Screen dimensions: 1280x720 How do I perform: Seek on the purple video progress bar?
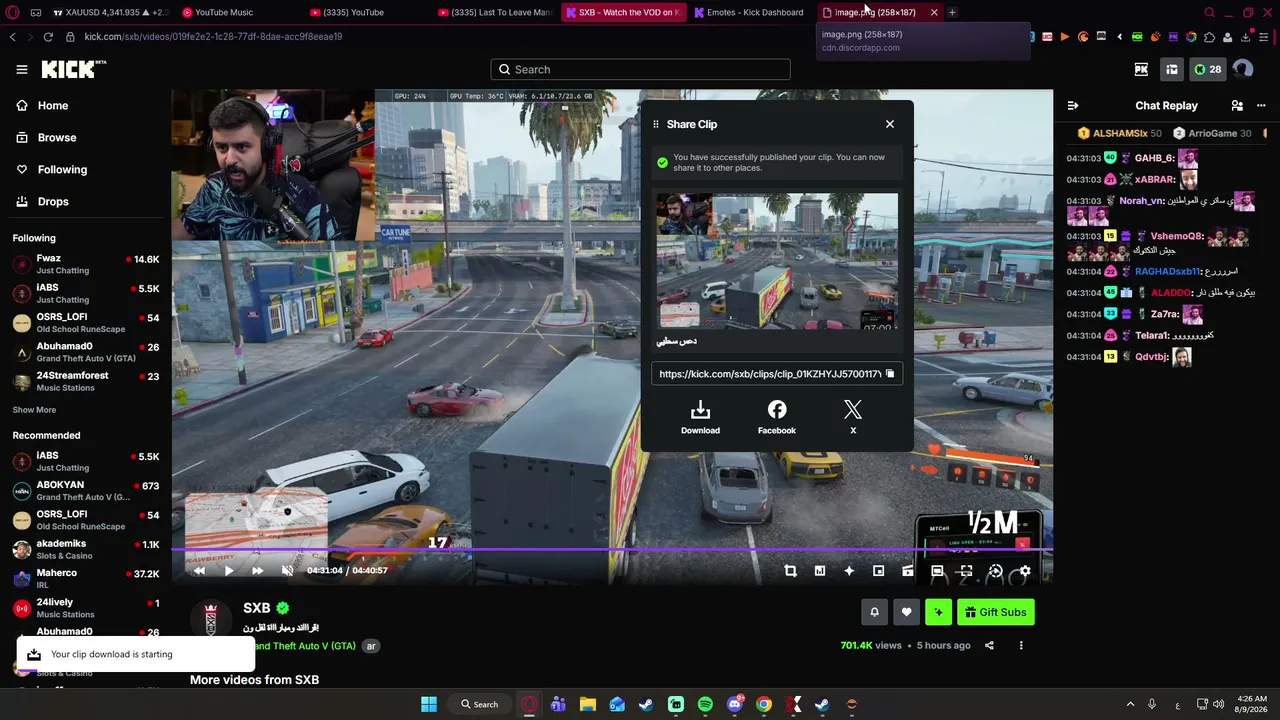pyautogui.click(x=612, y=550)
